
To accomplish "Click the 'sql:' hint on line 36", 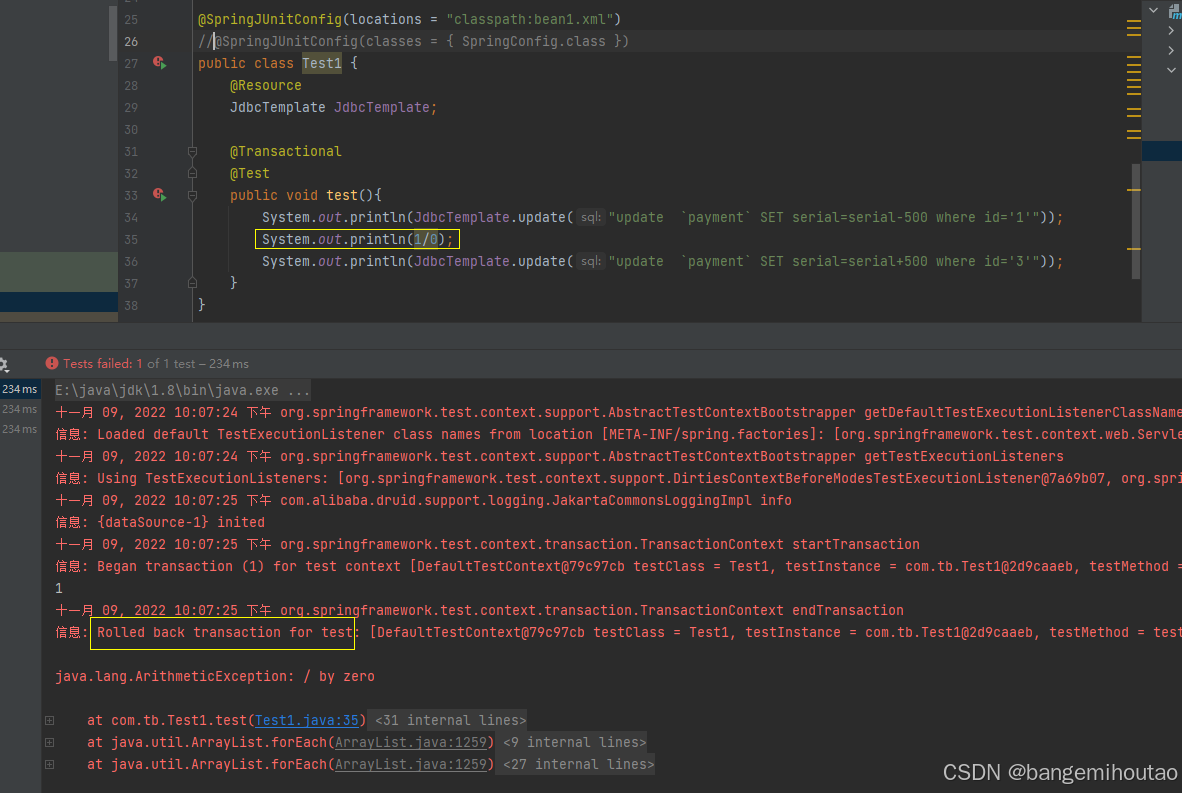I will pos(592,261).
